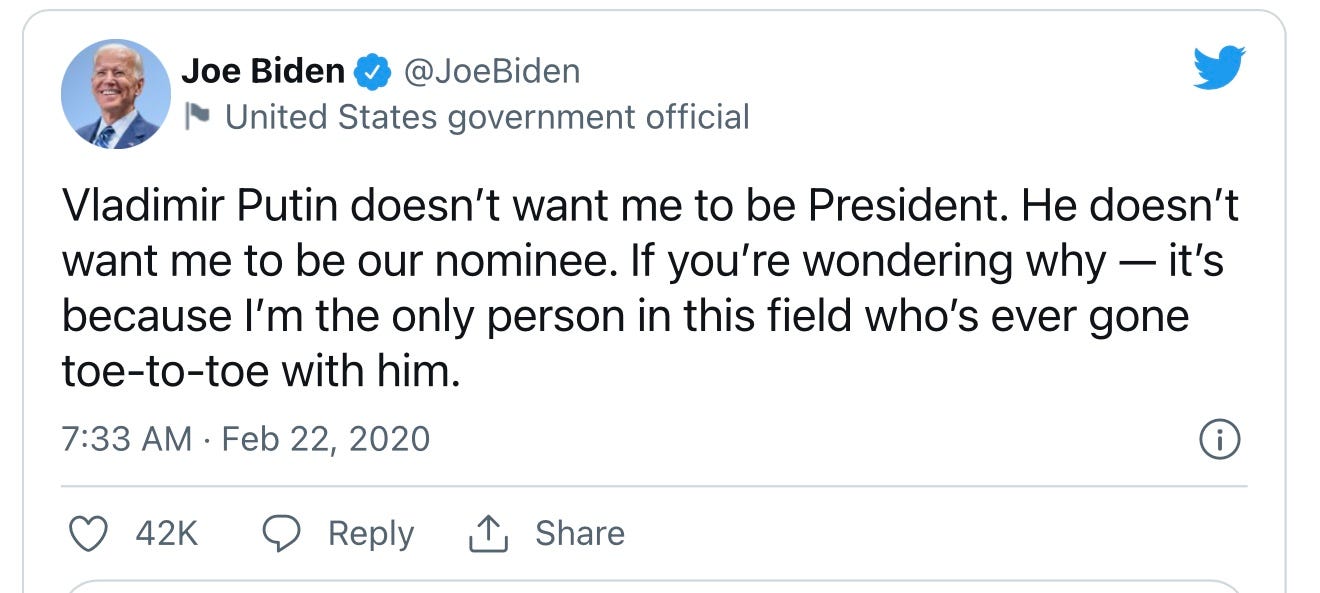Screen dimensions: 1320x593
Task: Click the rounded box below tweet actions
Action: [654, 586]
